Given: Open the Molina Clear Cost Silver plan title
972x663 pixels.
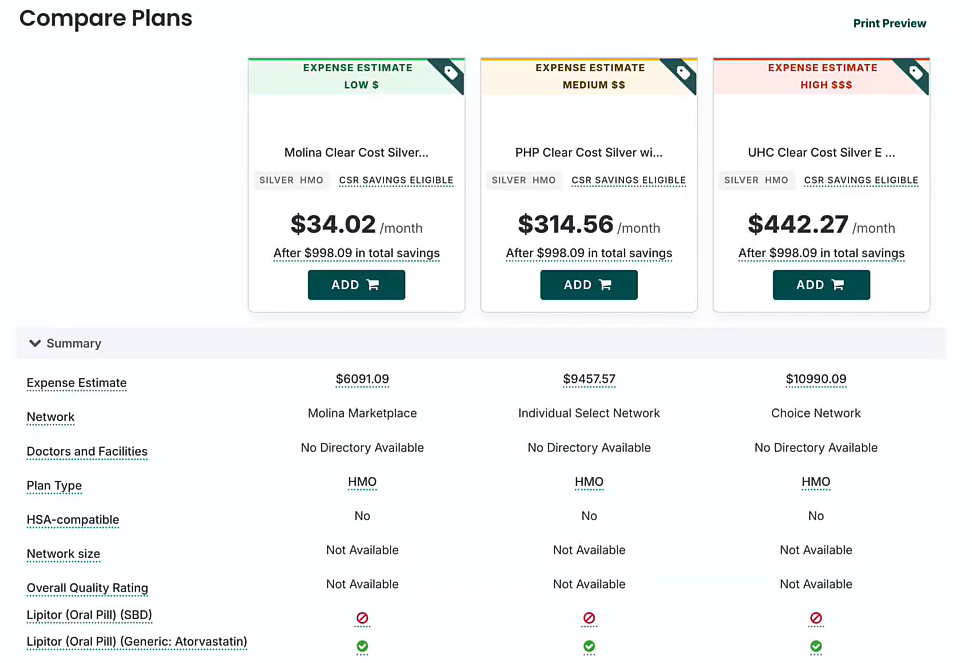Looking at the screenshot, I should click(x=356, y=153).
